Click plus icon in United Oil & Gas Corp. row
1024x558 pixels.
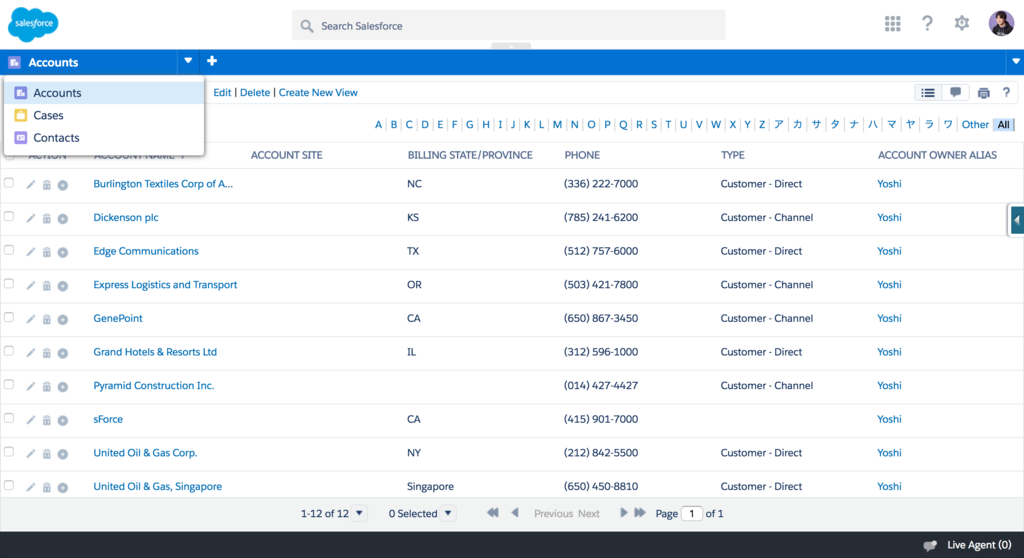click(x=63, y=453)
